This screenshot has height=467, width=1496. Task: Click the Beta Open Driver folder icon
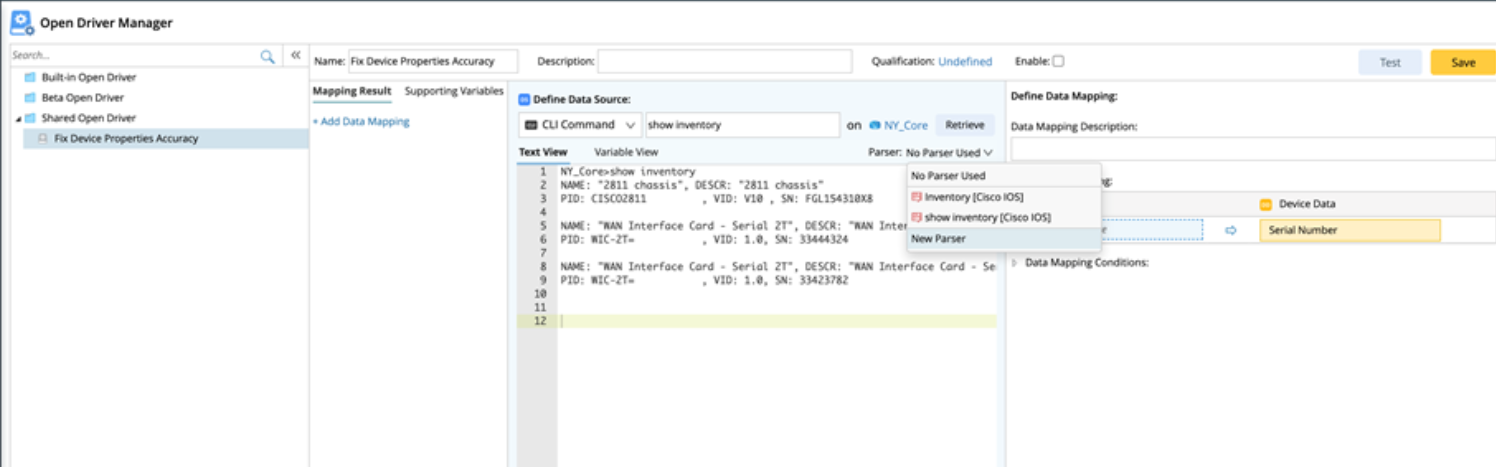pos(30,98)
